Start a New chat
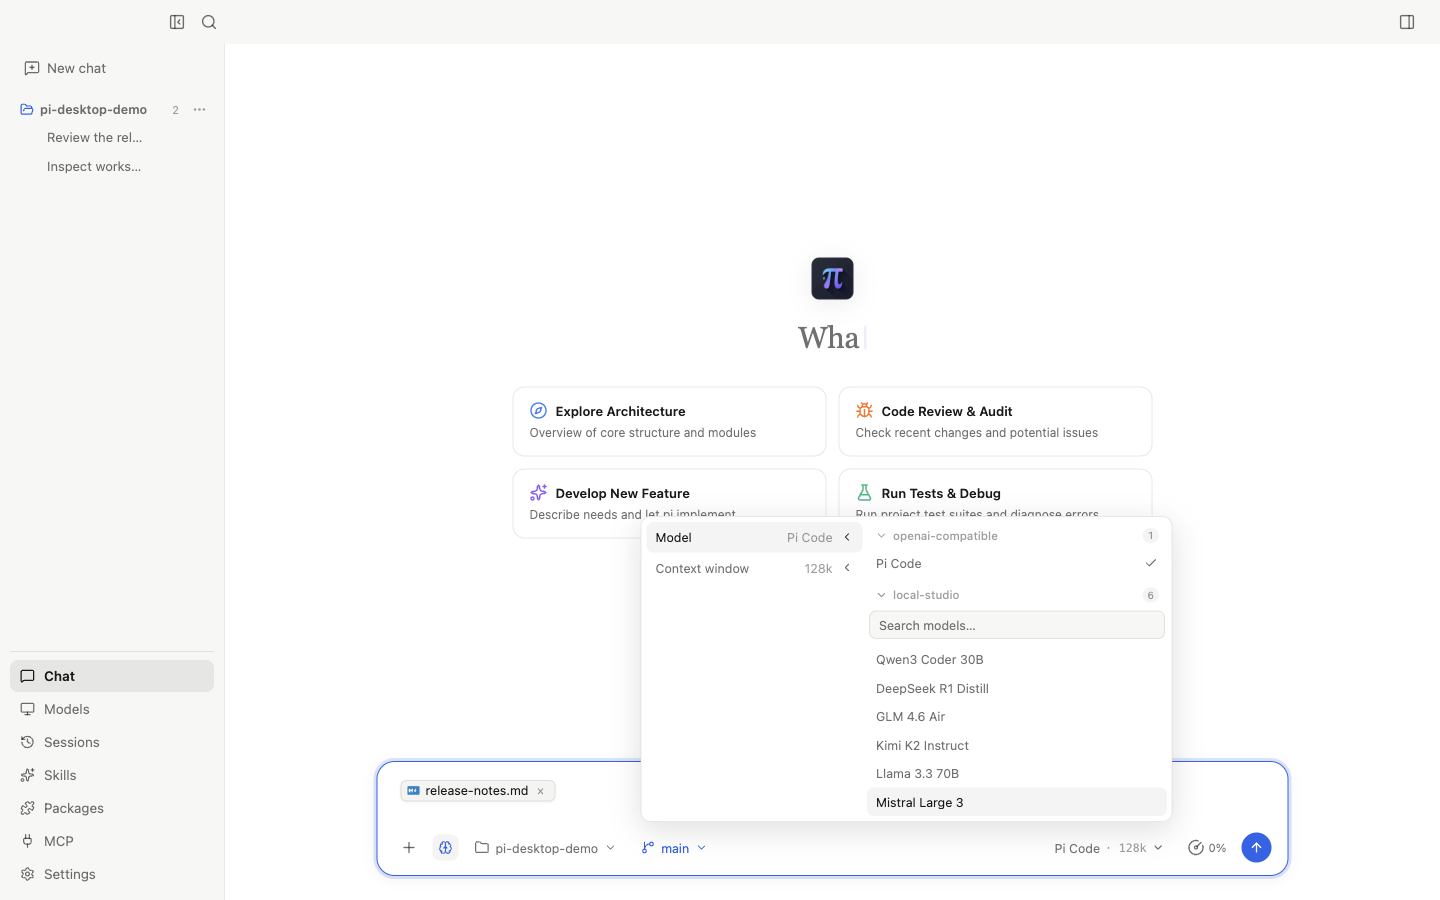Screen dimensions: 1440x900 click(66, 68)
